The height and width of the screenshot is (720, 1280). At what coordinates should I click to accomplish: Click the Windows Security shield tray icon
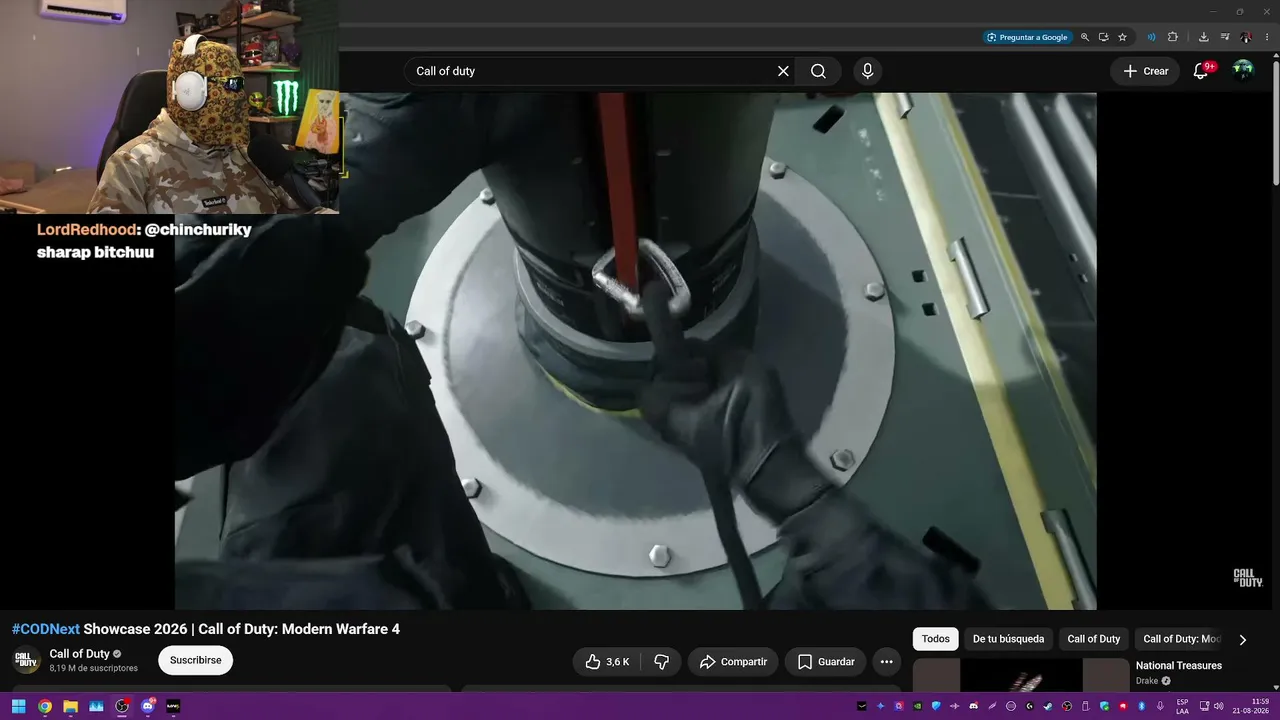click(x=1104, y=706)
